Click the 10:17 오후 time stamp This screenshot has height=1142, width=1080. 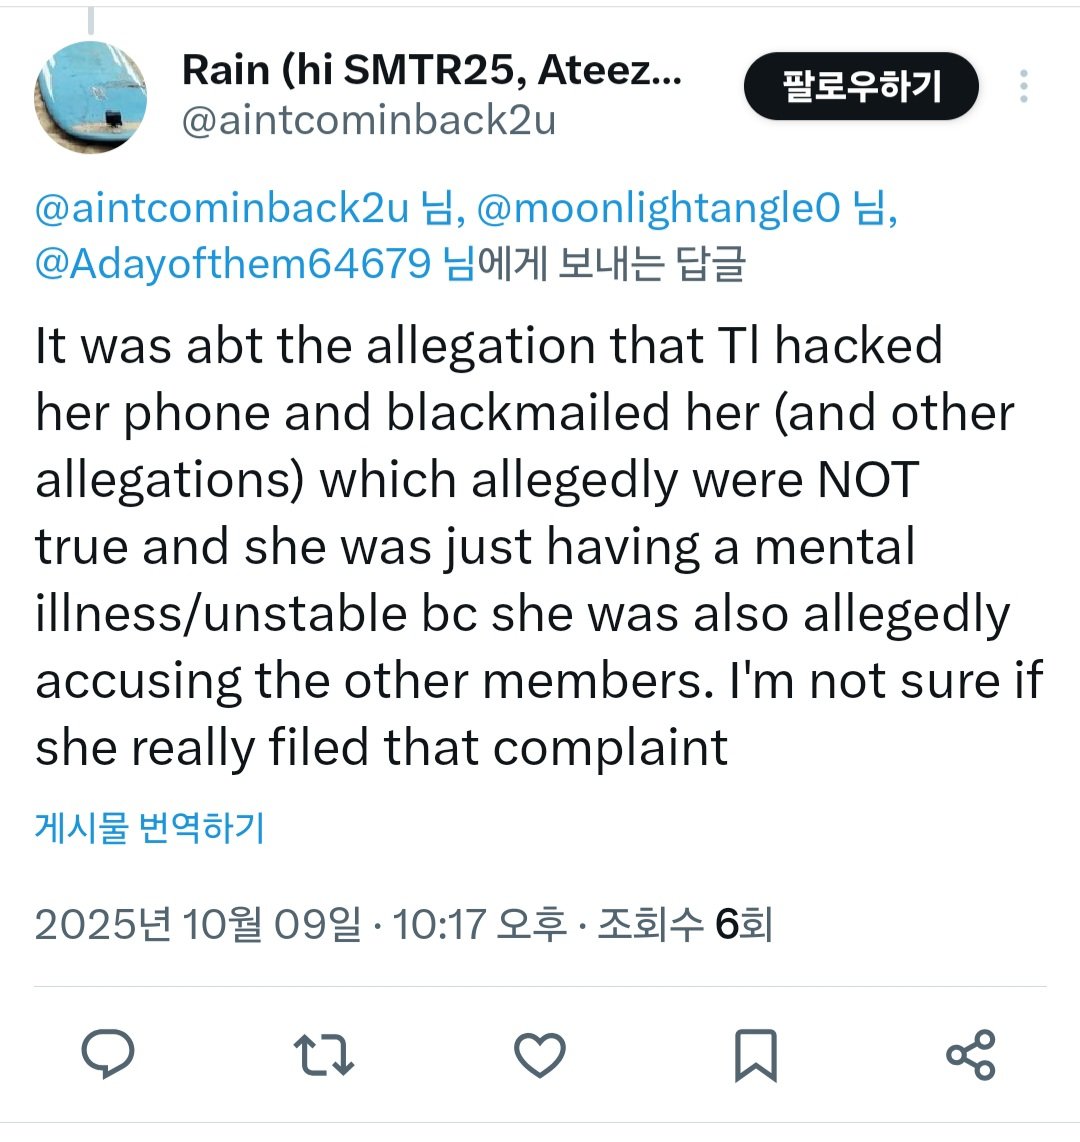(479, 924)
